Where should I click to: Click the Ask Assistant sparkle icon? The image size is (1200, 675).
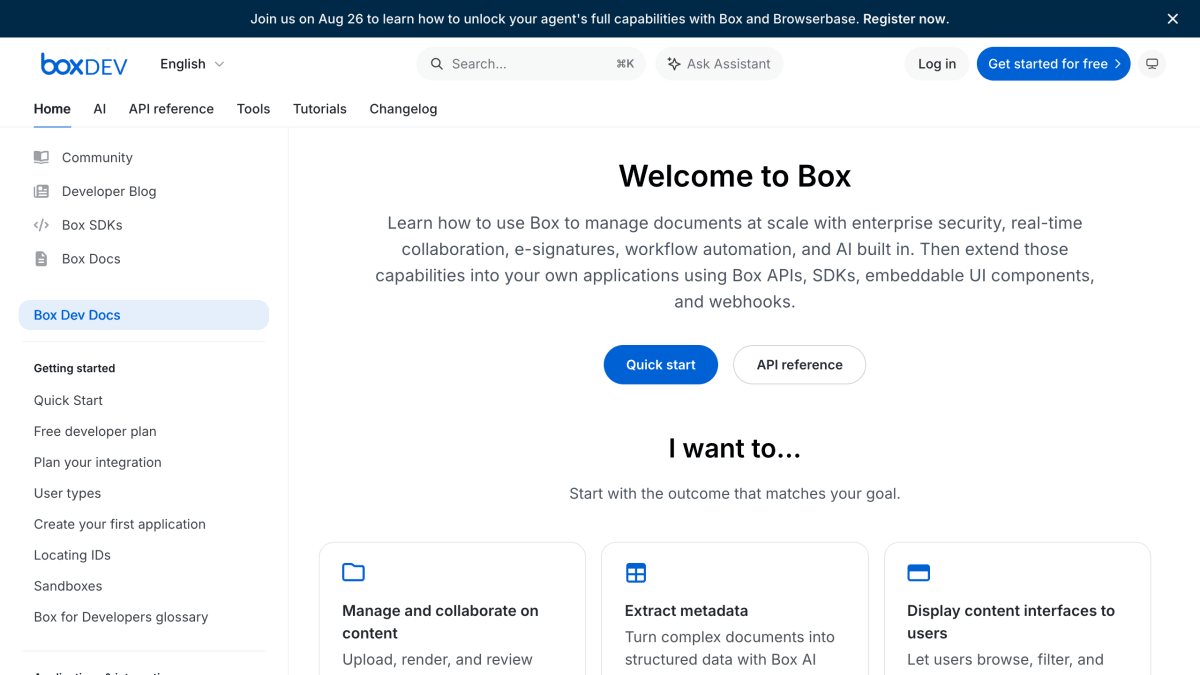tap(674, 64)
